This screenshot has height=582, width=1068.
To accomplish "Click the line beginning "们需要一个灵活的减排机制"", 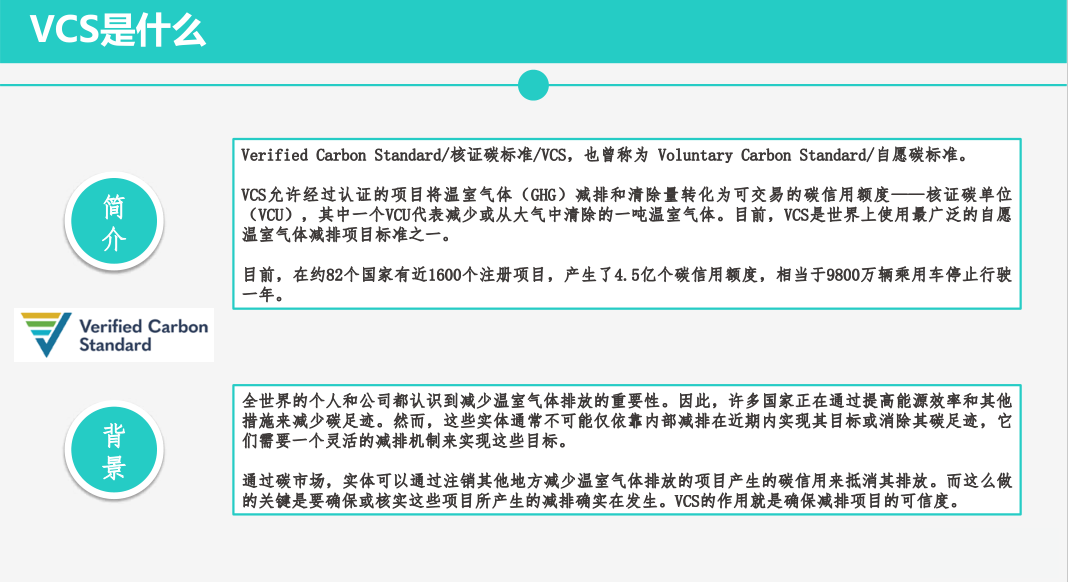I will [x=405, y=442].
